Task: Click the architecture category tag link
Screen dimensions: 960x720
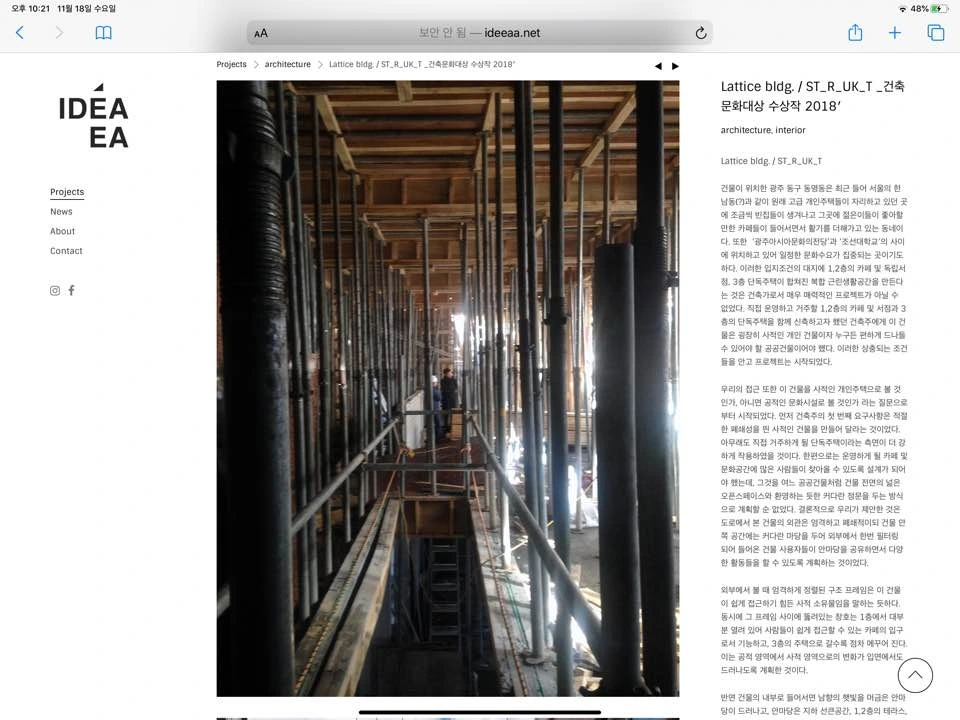Action: tap(746, 130)
